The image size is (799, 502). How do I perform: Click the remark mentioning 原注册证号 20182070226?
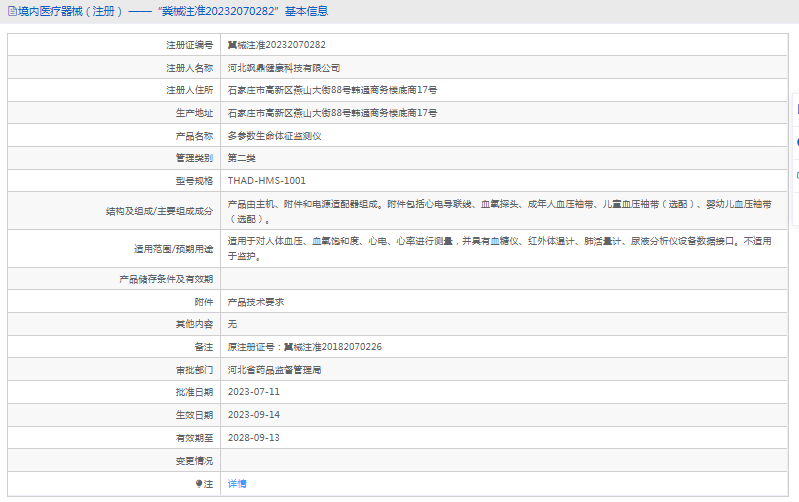click(305, 347)
